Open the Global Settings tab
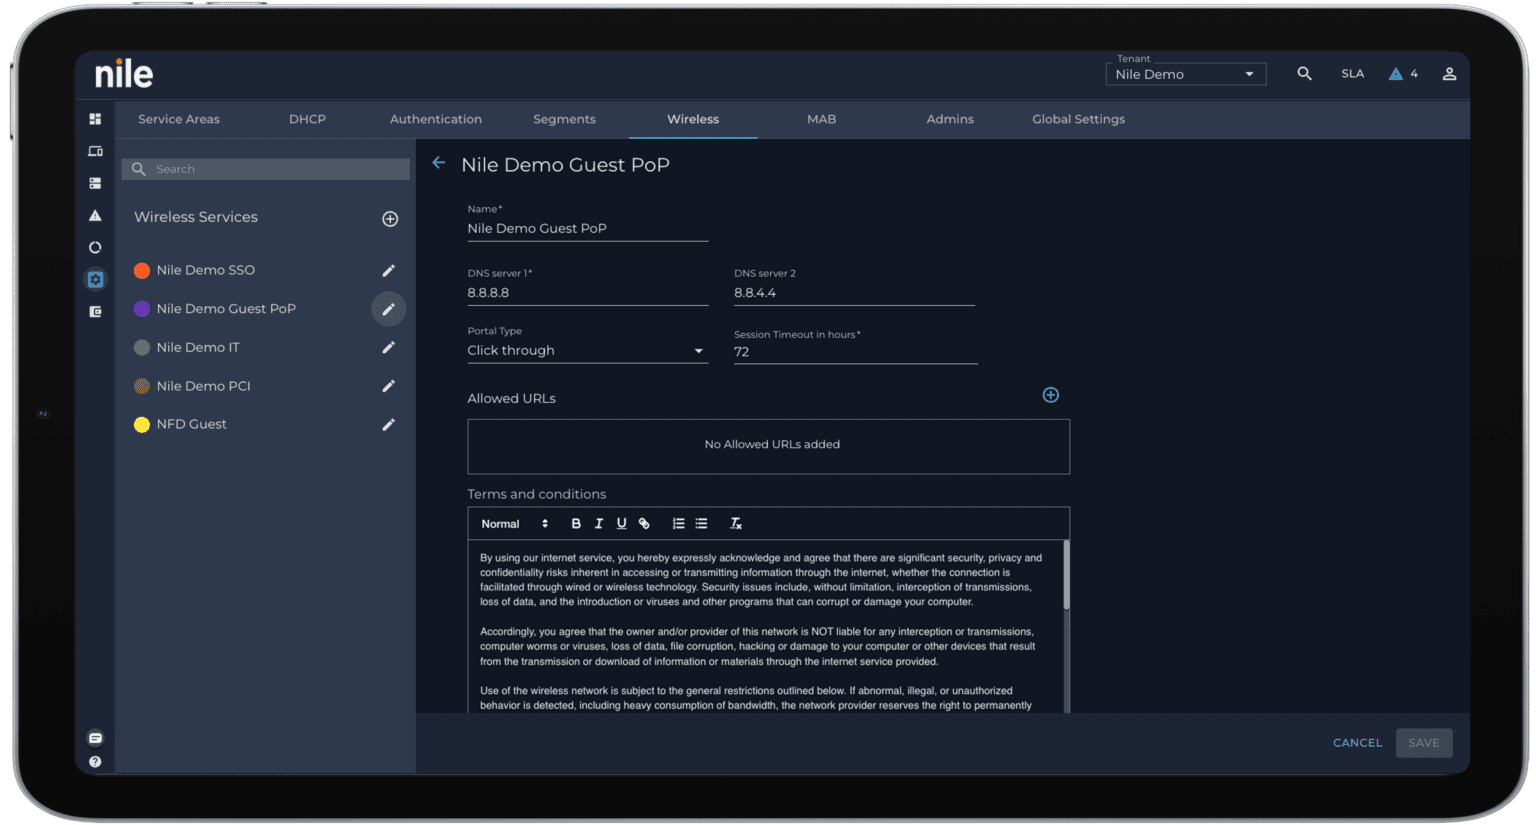Viewport: 1536px width, 825px height. [1078, 119]
